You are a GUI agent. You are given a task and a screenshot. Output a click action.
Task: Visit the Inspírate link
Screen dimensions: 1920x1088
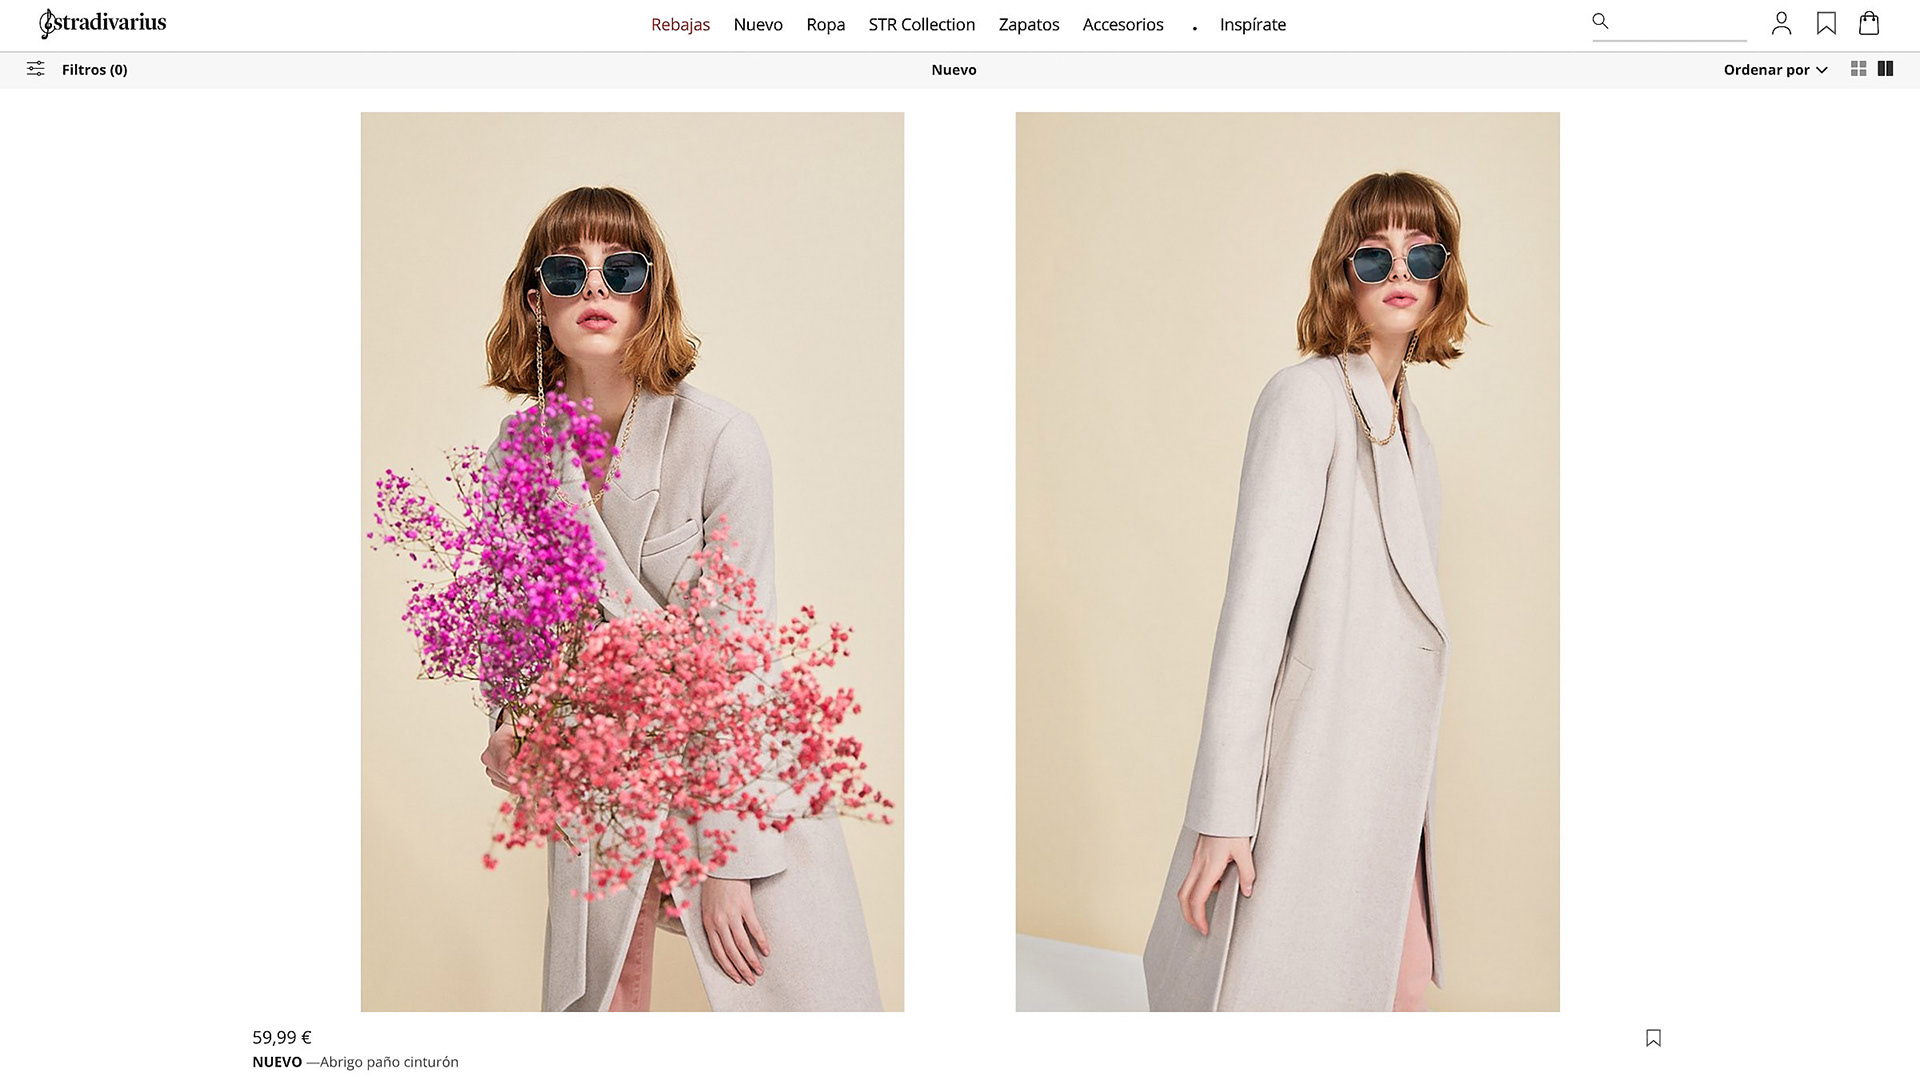(x=1252, y=25)
